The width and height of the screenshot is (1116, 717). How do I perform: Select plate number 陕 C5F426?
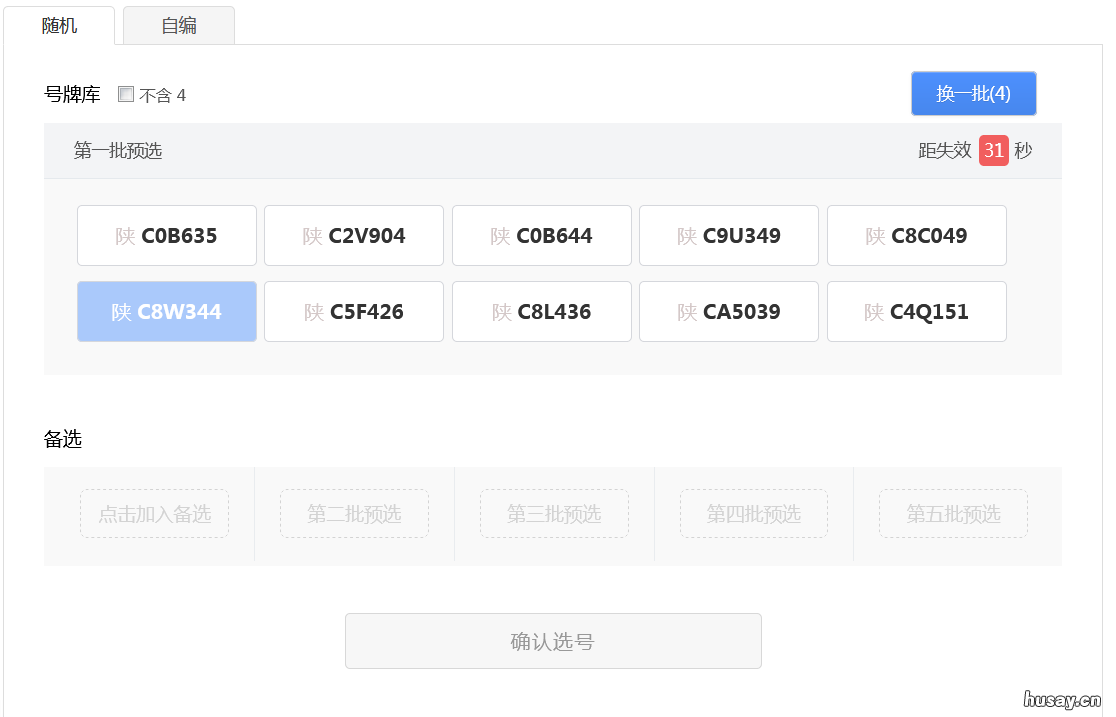pyautogui.click(x=354, y=312)
